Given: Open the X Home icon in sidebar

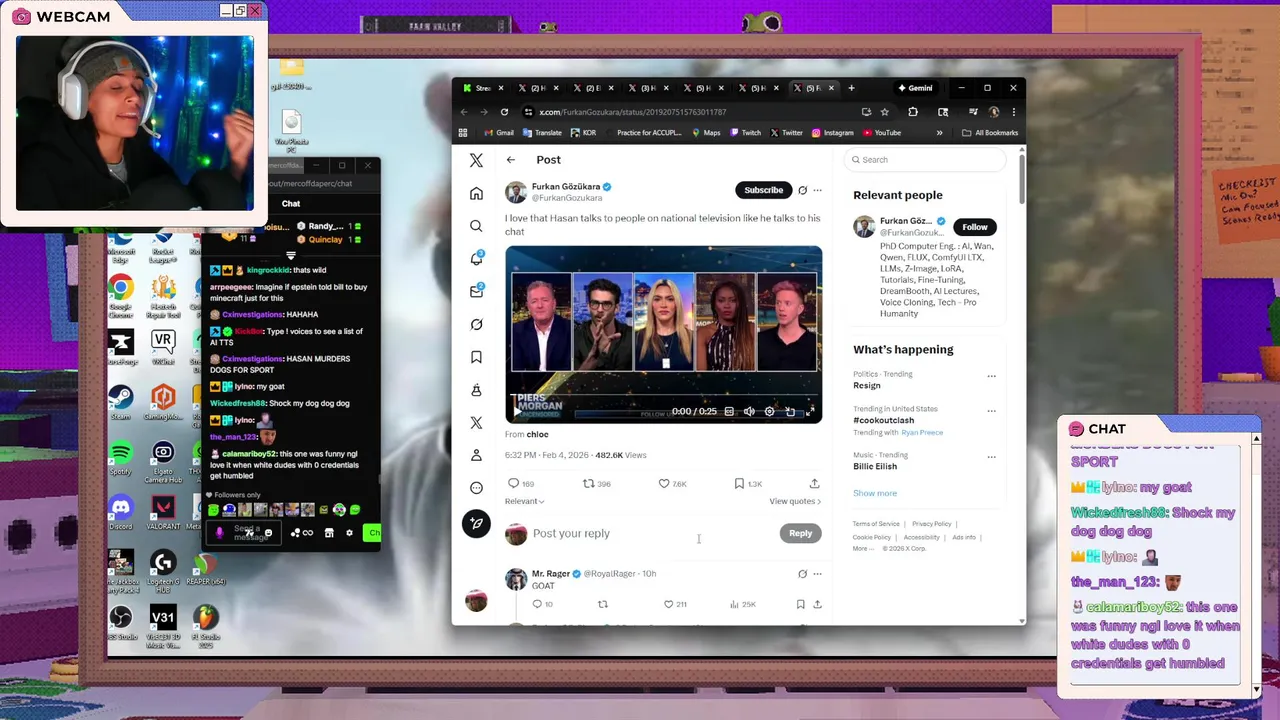Looking at the screenshot, I should coord(476,193).
